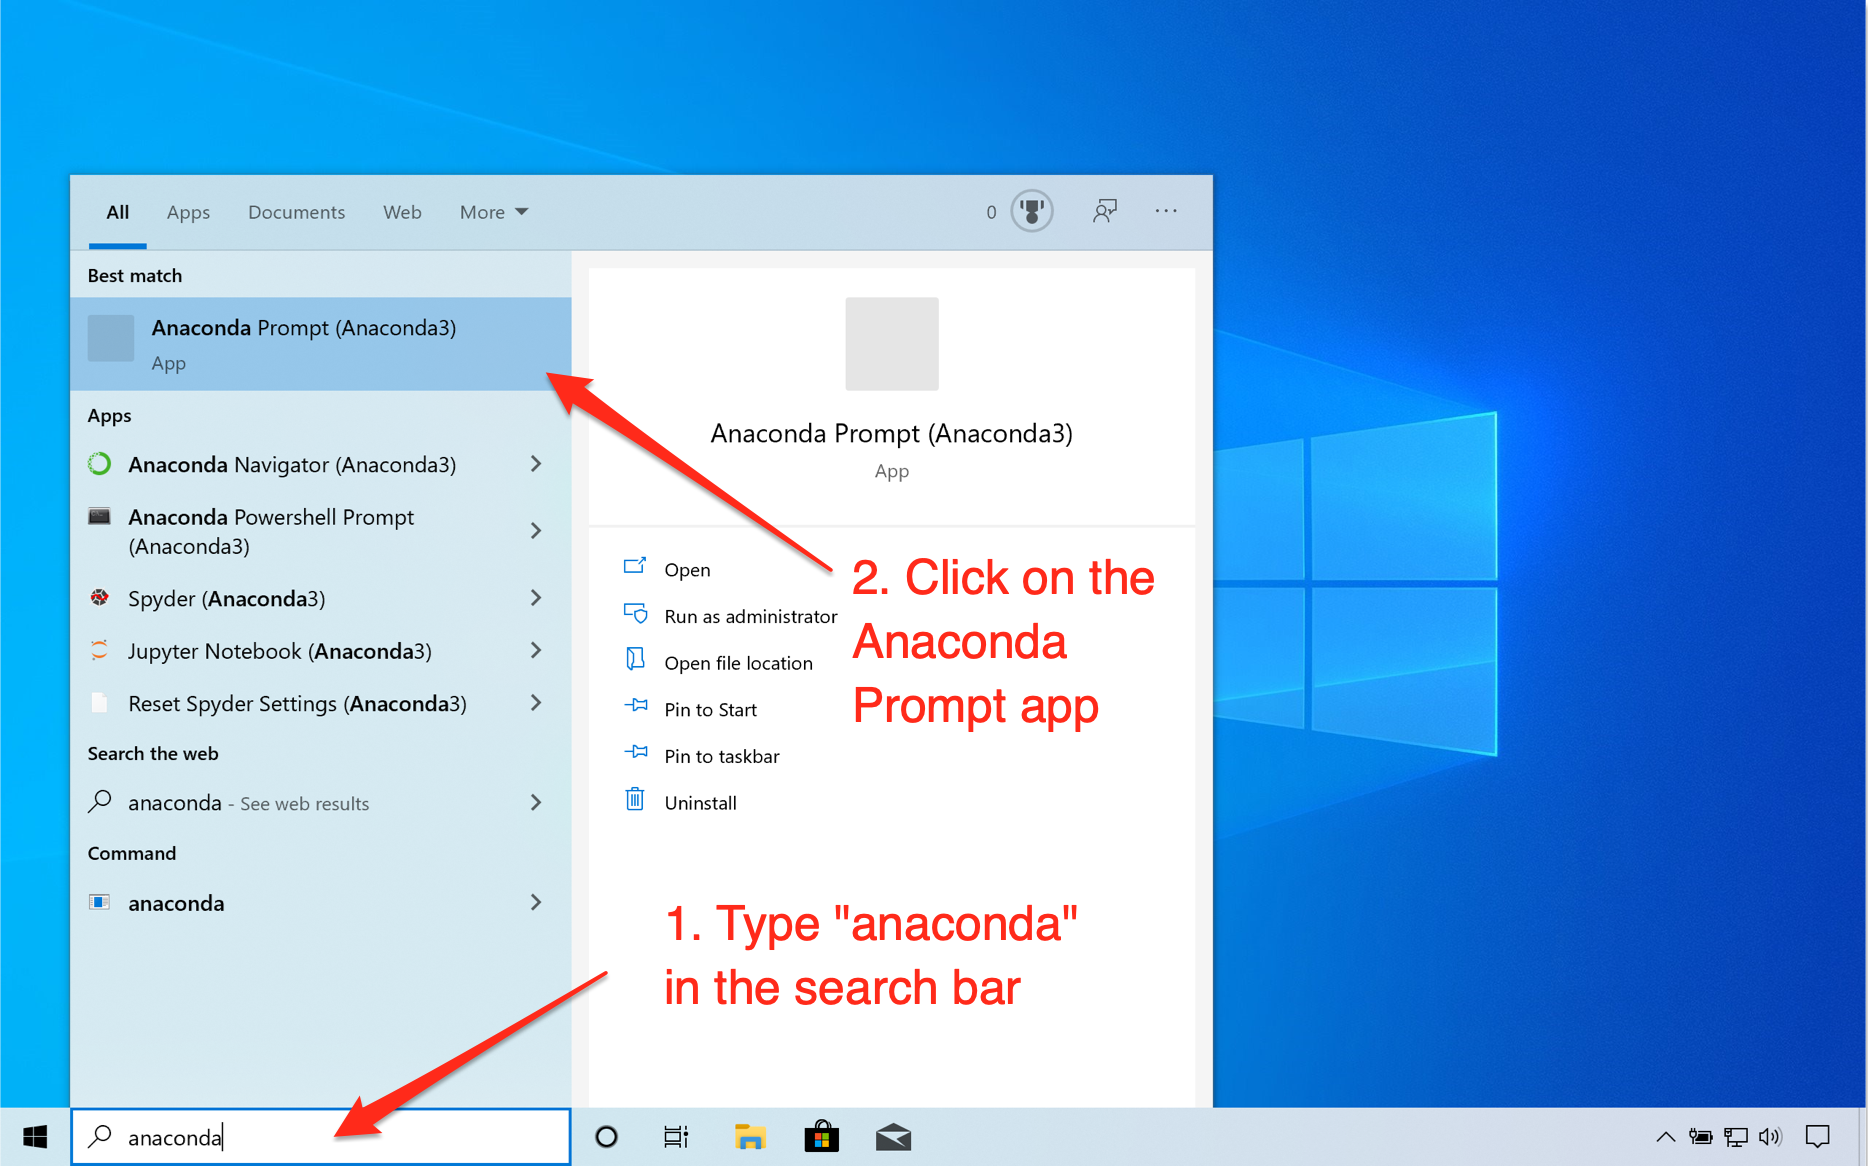Open the Mail app from taskbar
The image size is (1868, 1166).
click(893, 1137)
